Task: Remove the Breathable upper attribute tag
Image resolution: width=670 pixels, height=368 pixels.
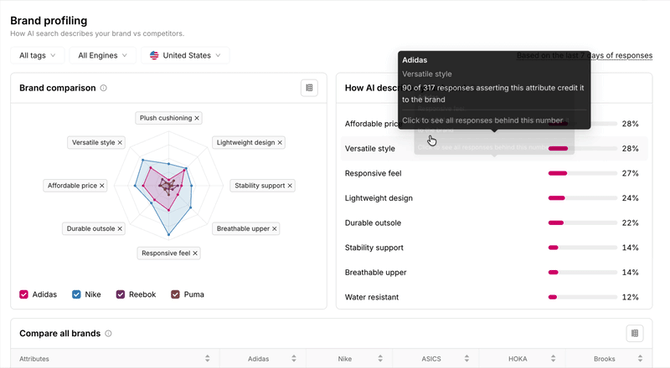Action: 274,229
